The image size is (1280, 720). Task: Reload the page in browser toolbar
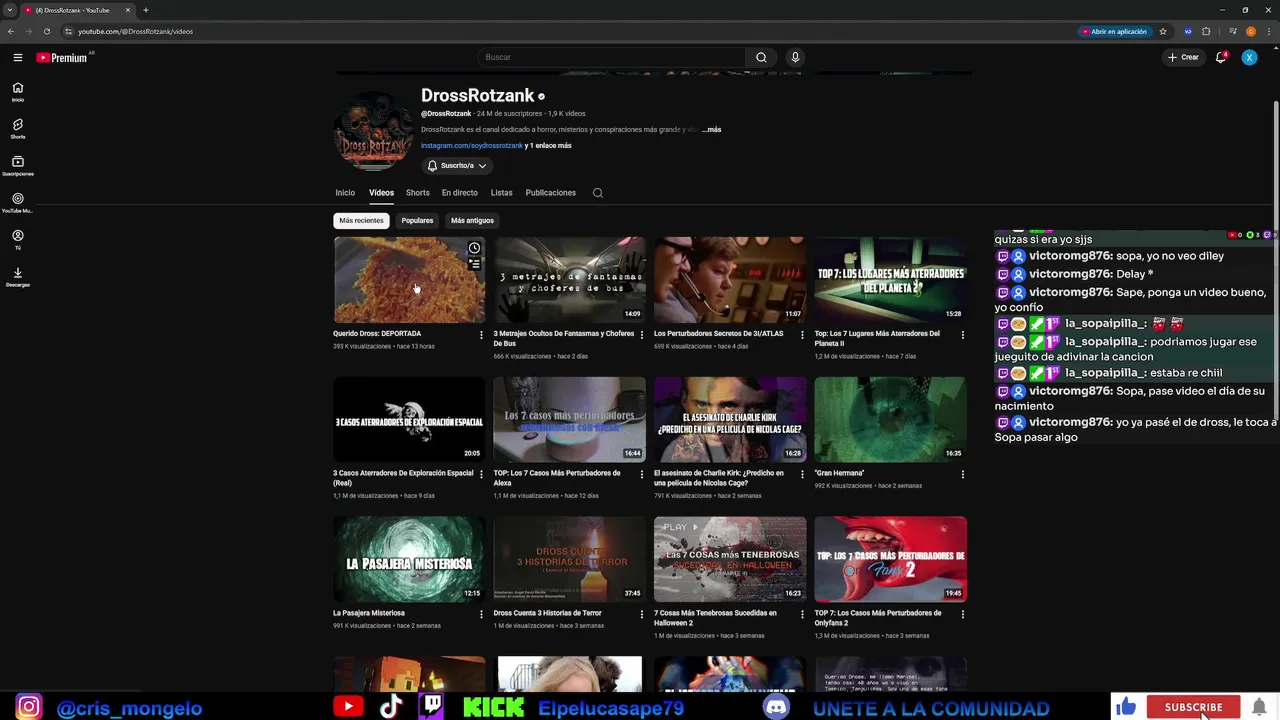click(x=46, y=31)
